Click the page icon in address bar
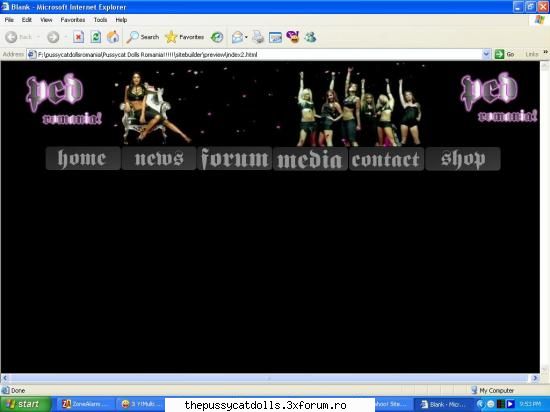This screenshot has width=550, height=412. 32,54
